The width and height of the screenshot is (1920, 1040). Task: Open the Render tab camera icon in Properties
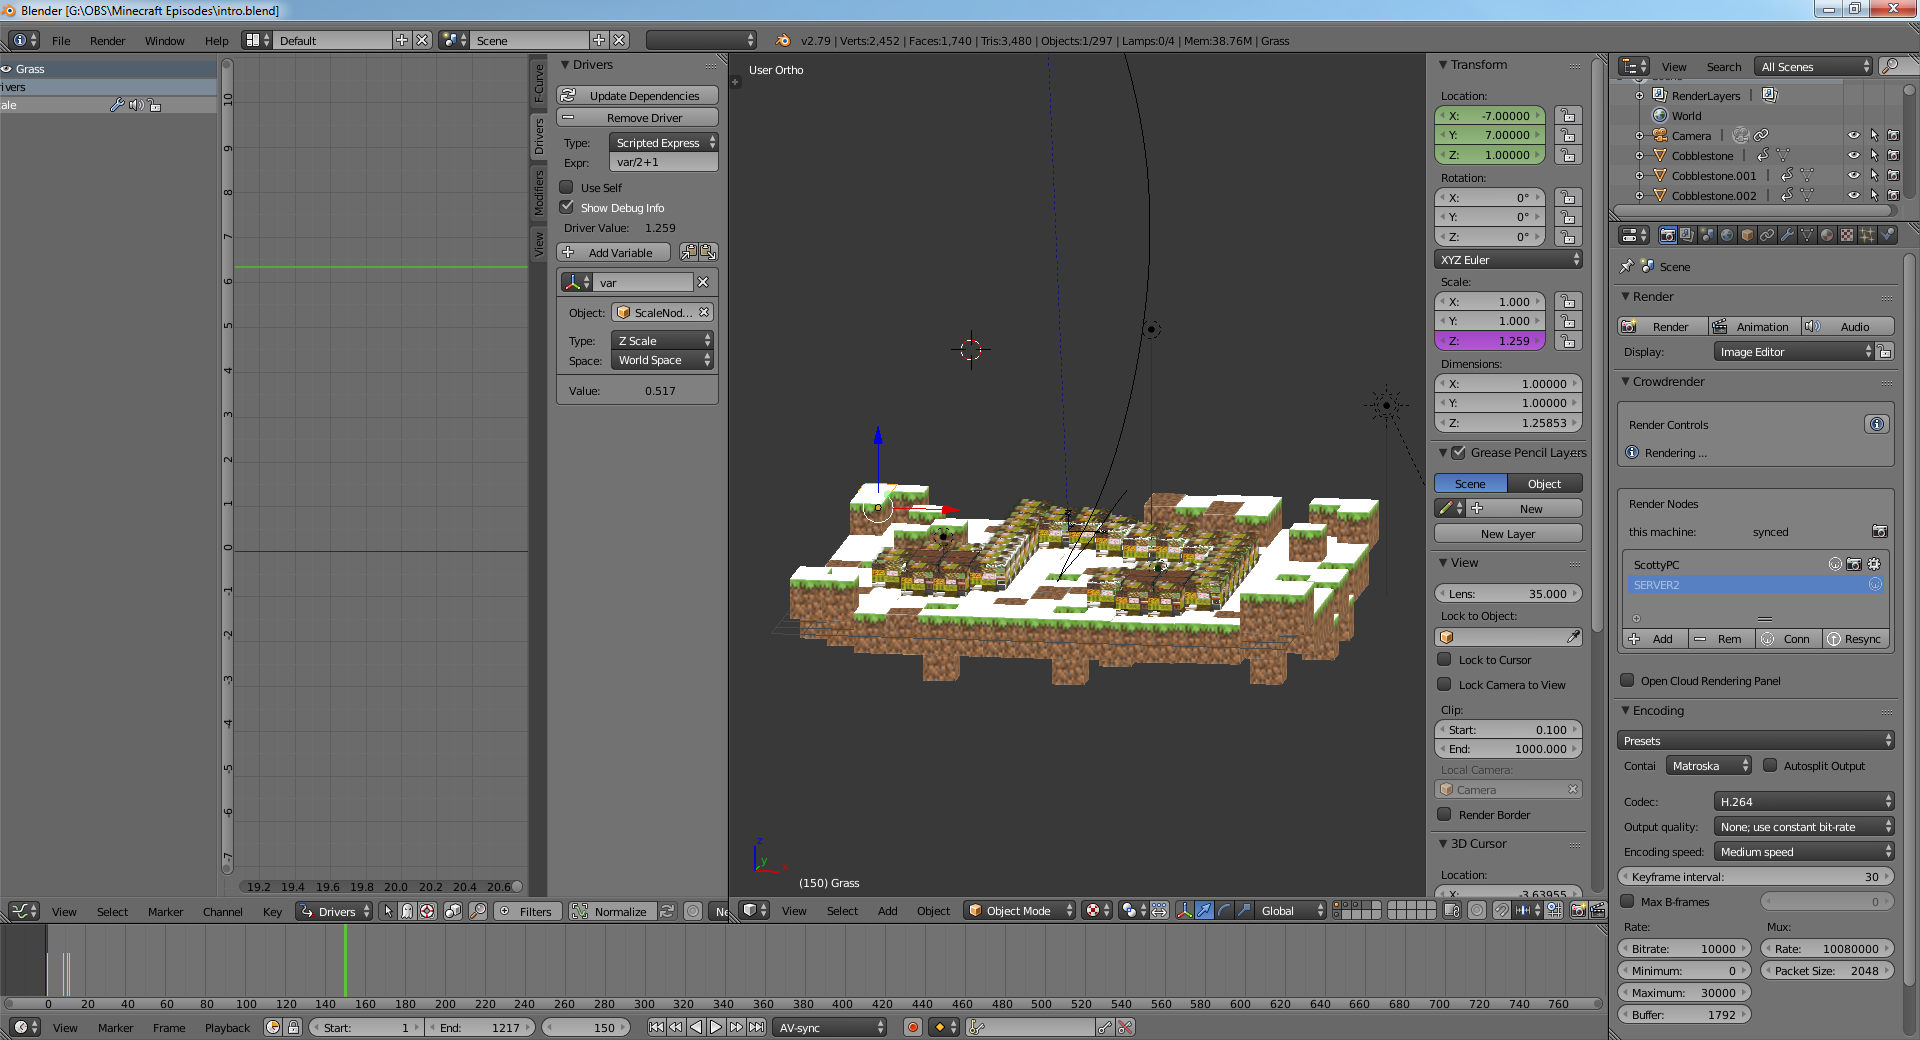click(1667, 235)
